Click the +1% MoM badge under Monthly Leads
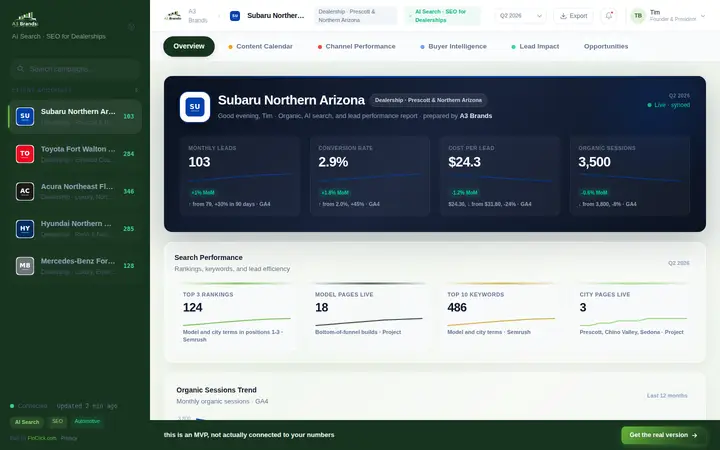Viewport: 720px width, 450px height. pos(202,192)
